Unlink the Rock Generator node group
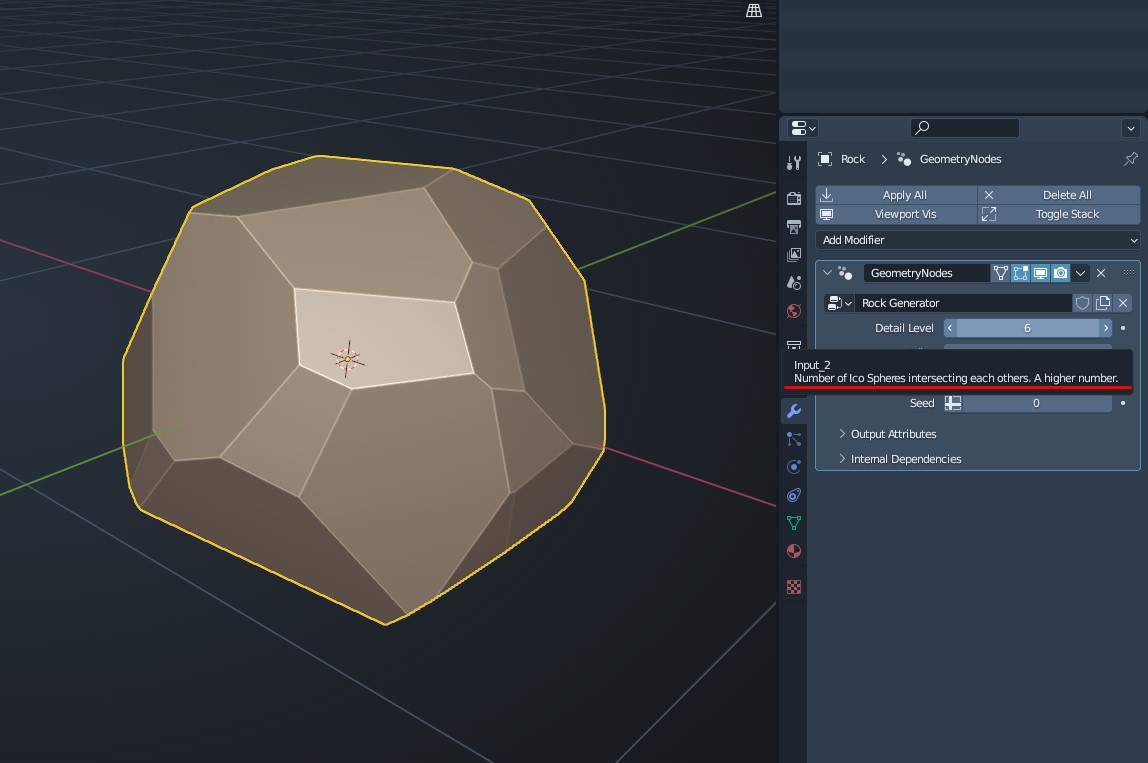1148x763 pixels. (1122, 303)
